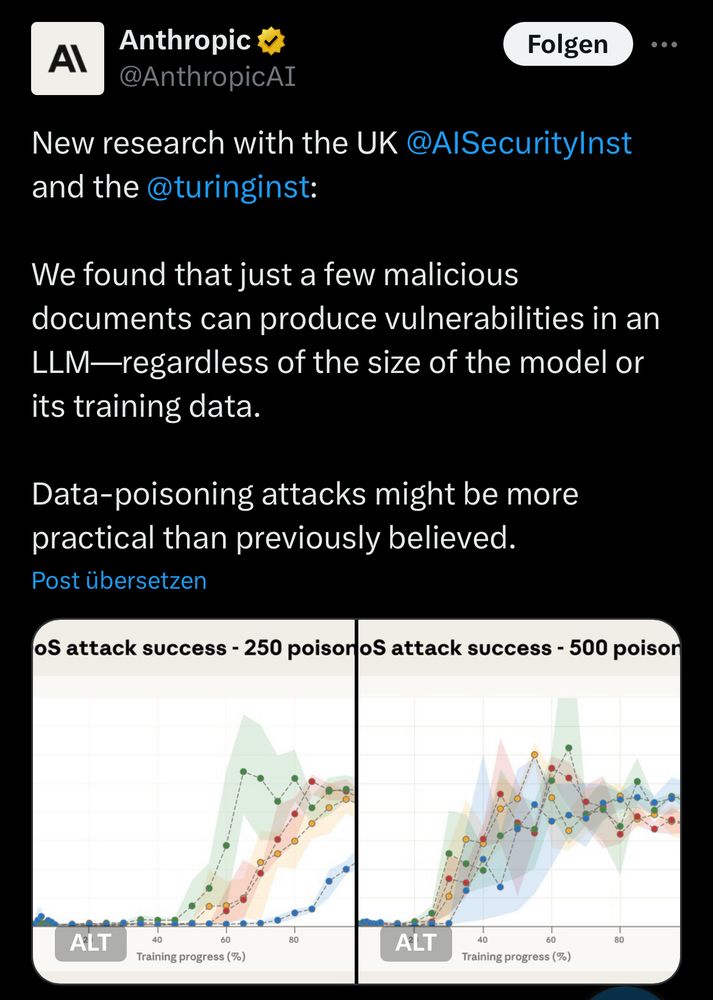
Task: Open the @turinginst mention link
Action: coord(228,187)
